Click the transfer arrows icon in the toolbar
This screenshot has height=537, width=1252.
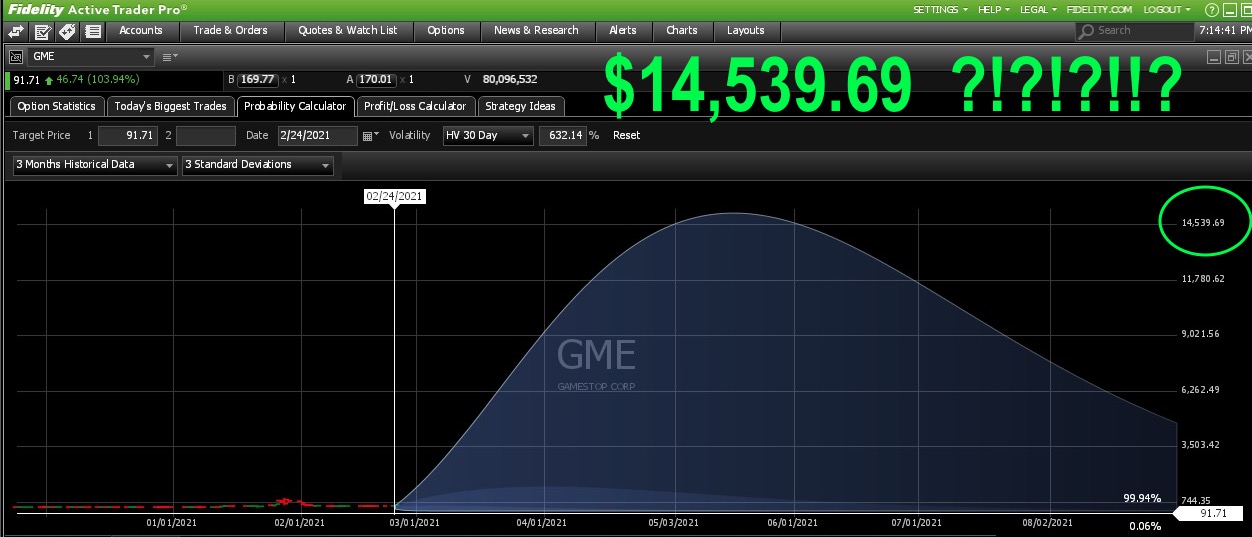coord(17,31)
